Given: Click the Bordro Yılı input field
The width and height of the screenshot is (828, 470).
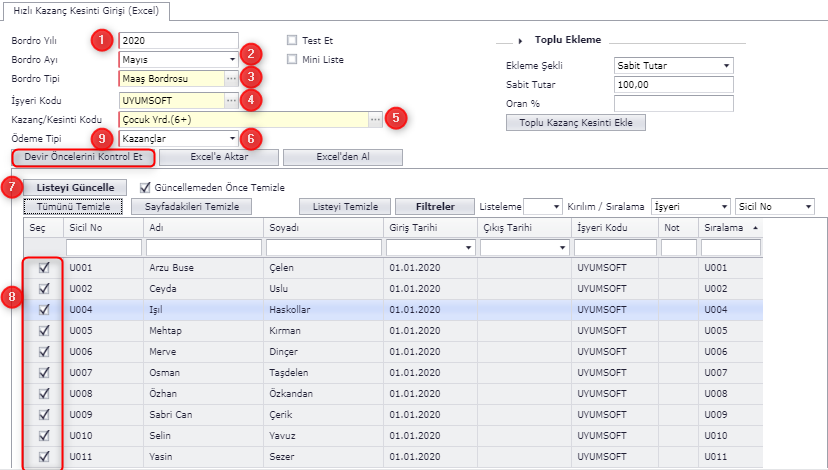Looking at the screenshot, I should click(177, 41).
